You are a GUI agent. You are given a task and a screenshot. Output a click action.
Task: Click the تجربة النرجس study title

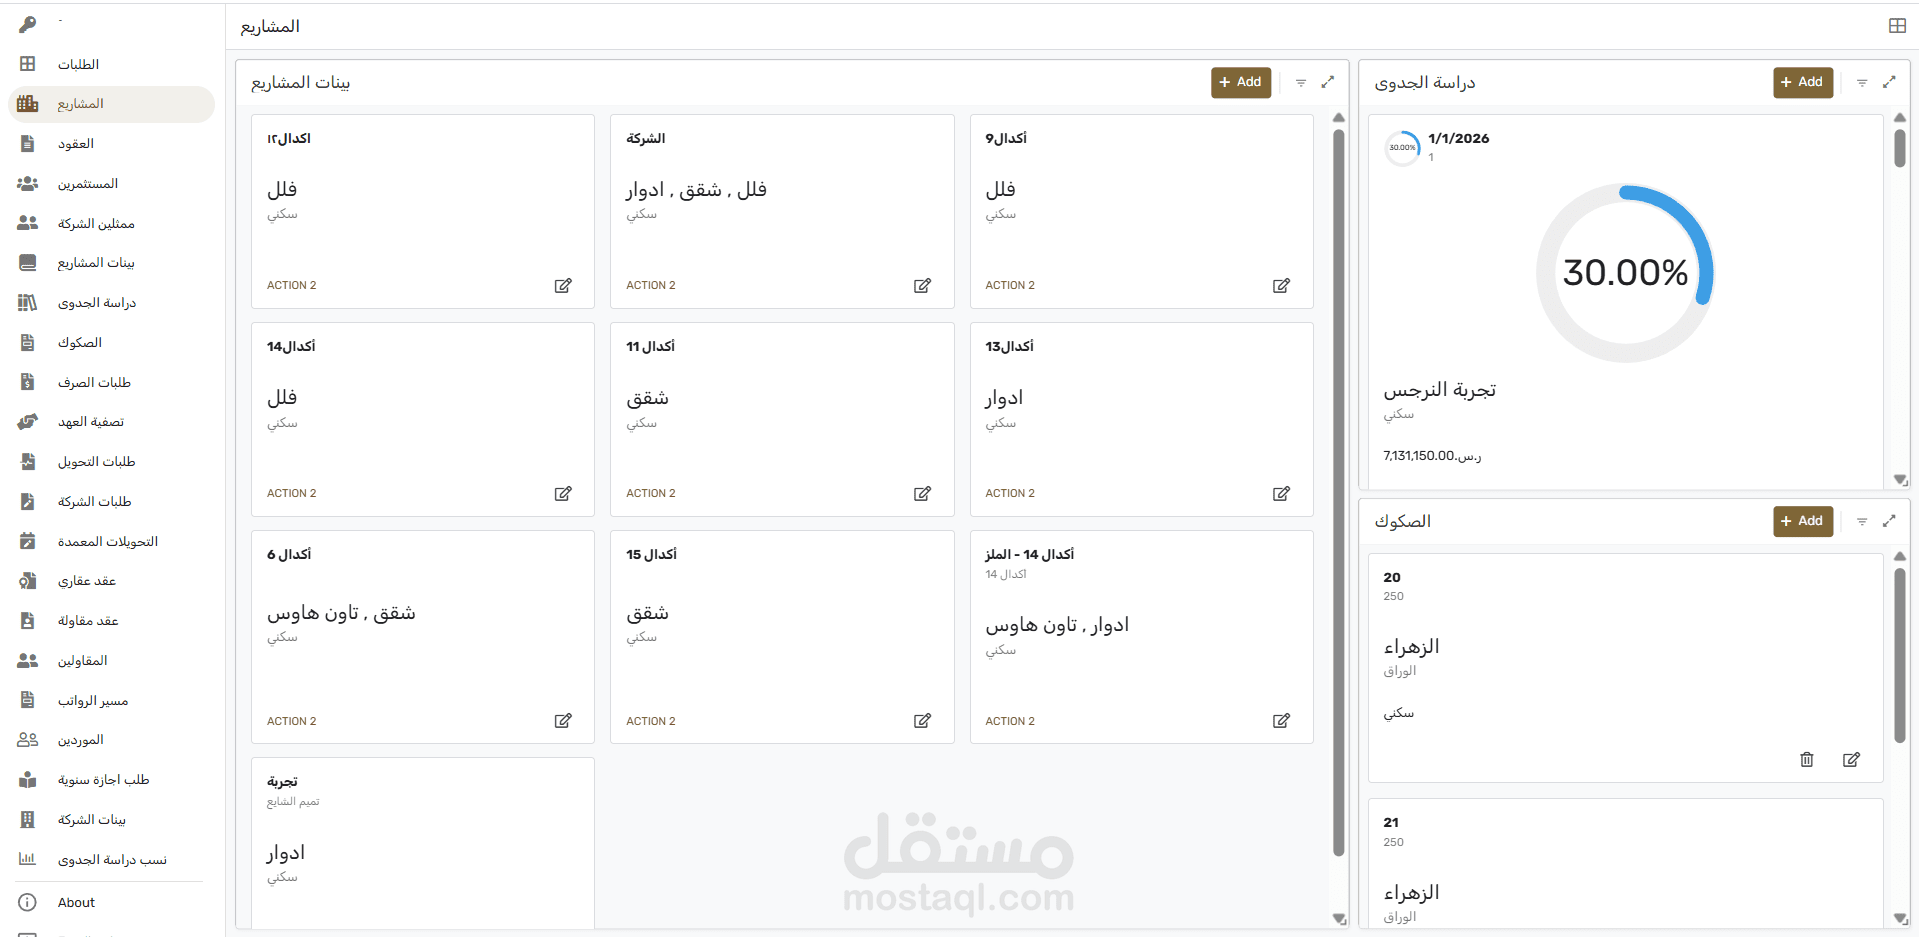1440,390
